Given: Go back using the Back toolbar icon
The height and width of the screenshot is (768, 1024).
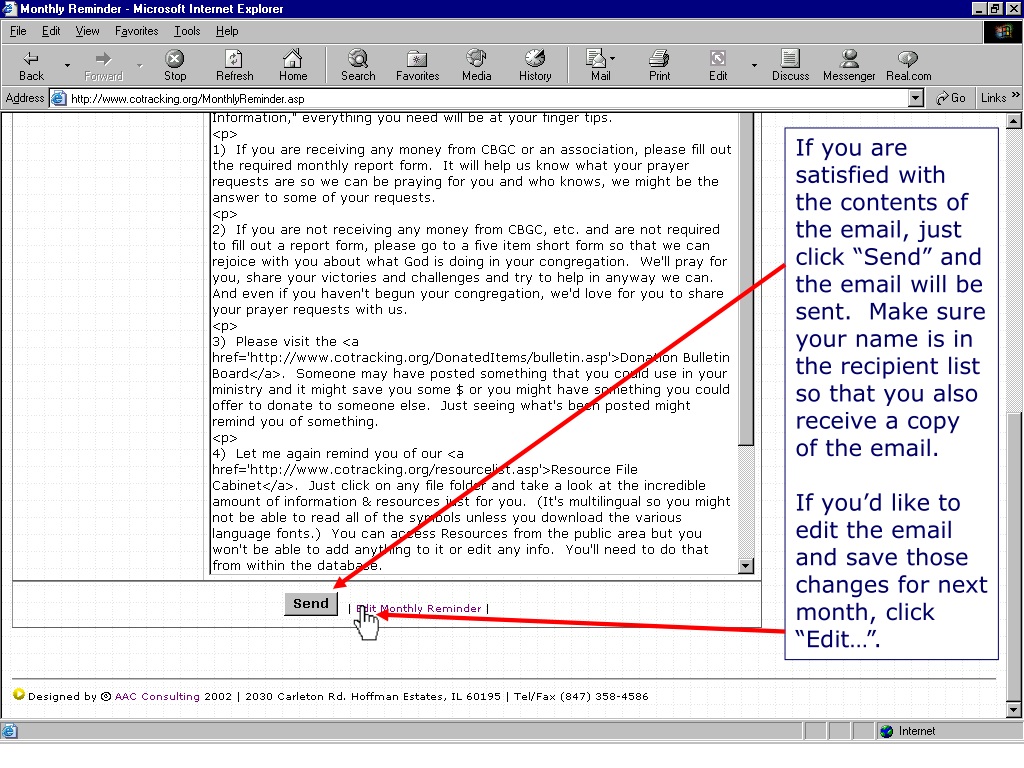Looking at the screenshot, I should point(31,65).
